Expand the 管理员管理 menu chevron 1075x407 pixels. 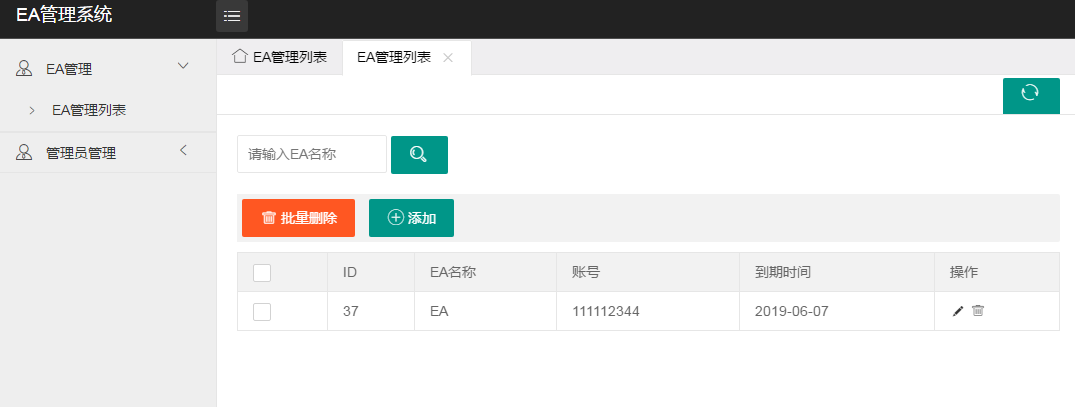point(183,150)
